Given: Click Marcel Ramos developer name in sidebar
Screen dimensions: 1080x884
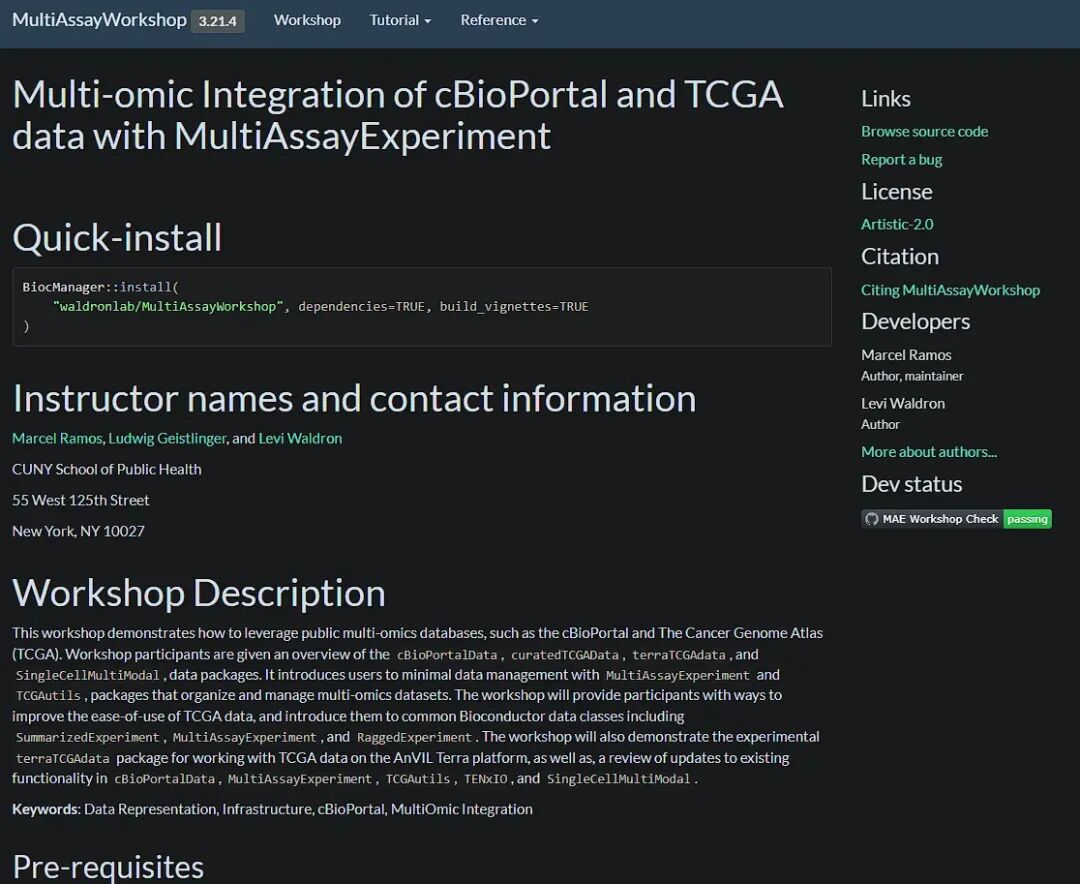Looking at the screenshot, I should coord(906,355).
